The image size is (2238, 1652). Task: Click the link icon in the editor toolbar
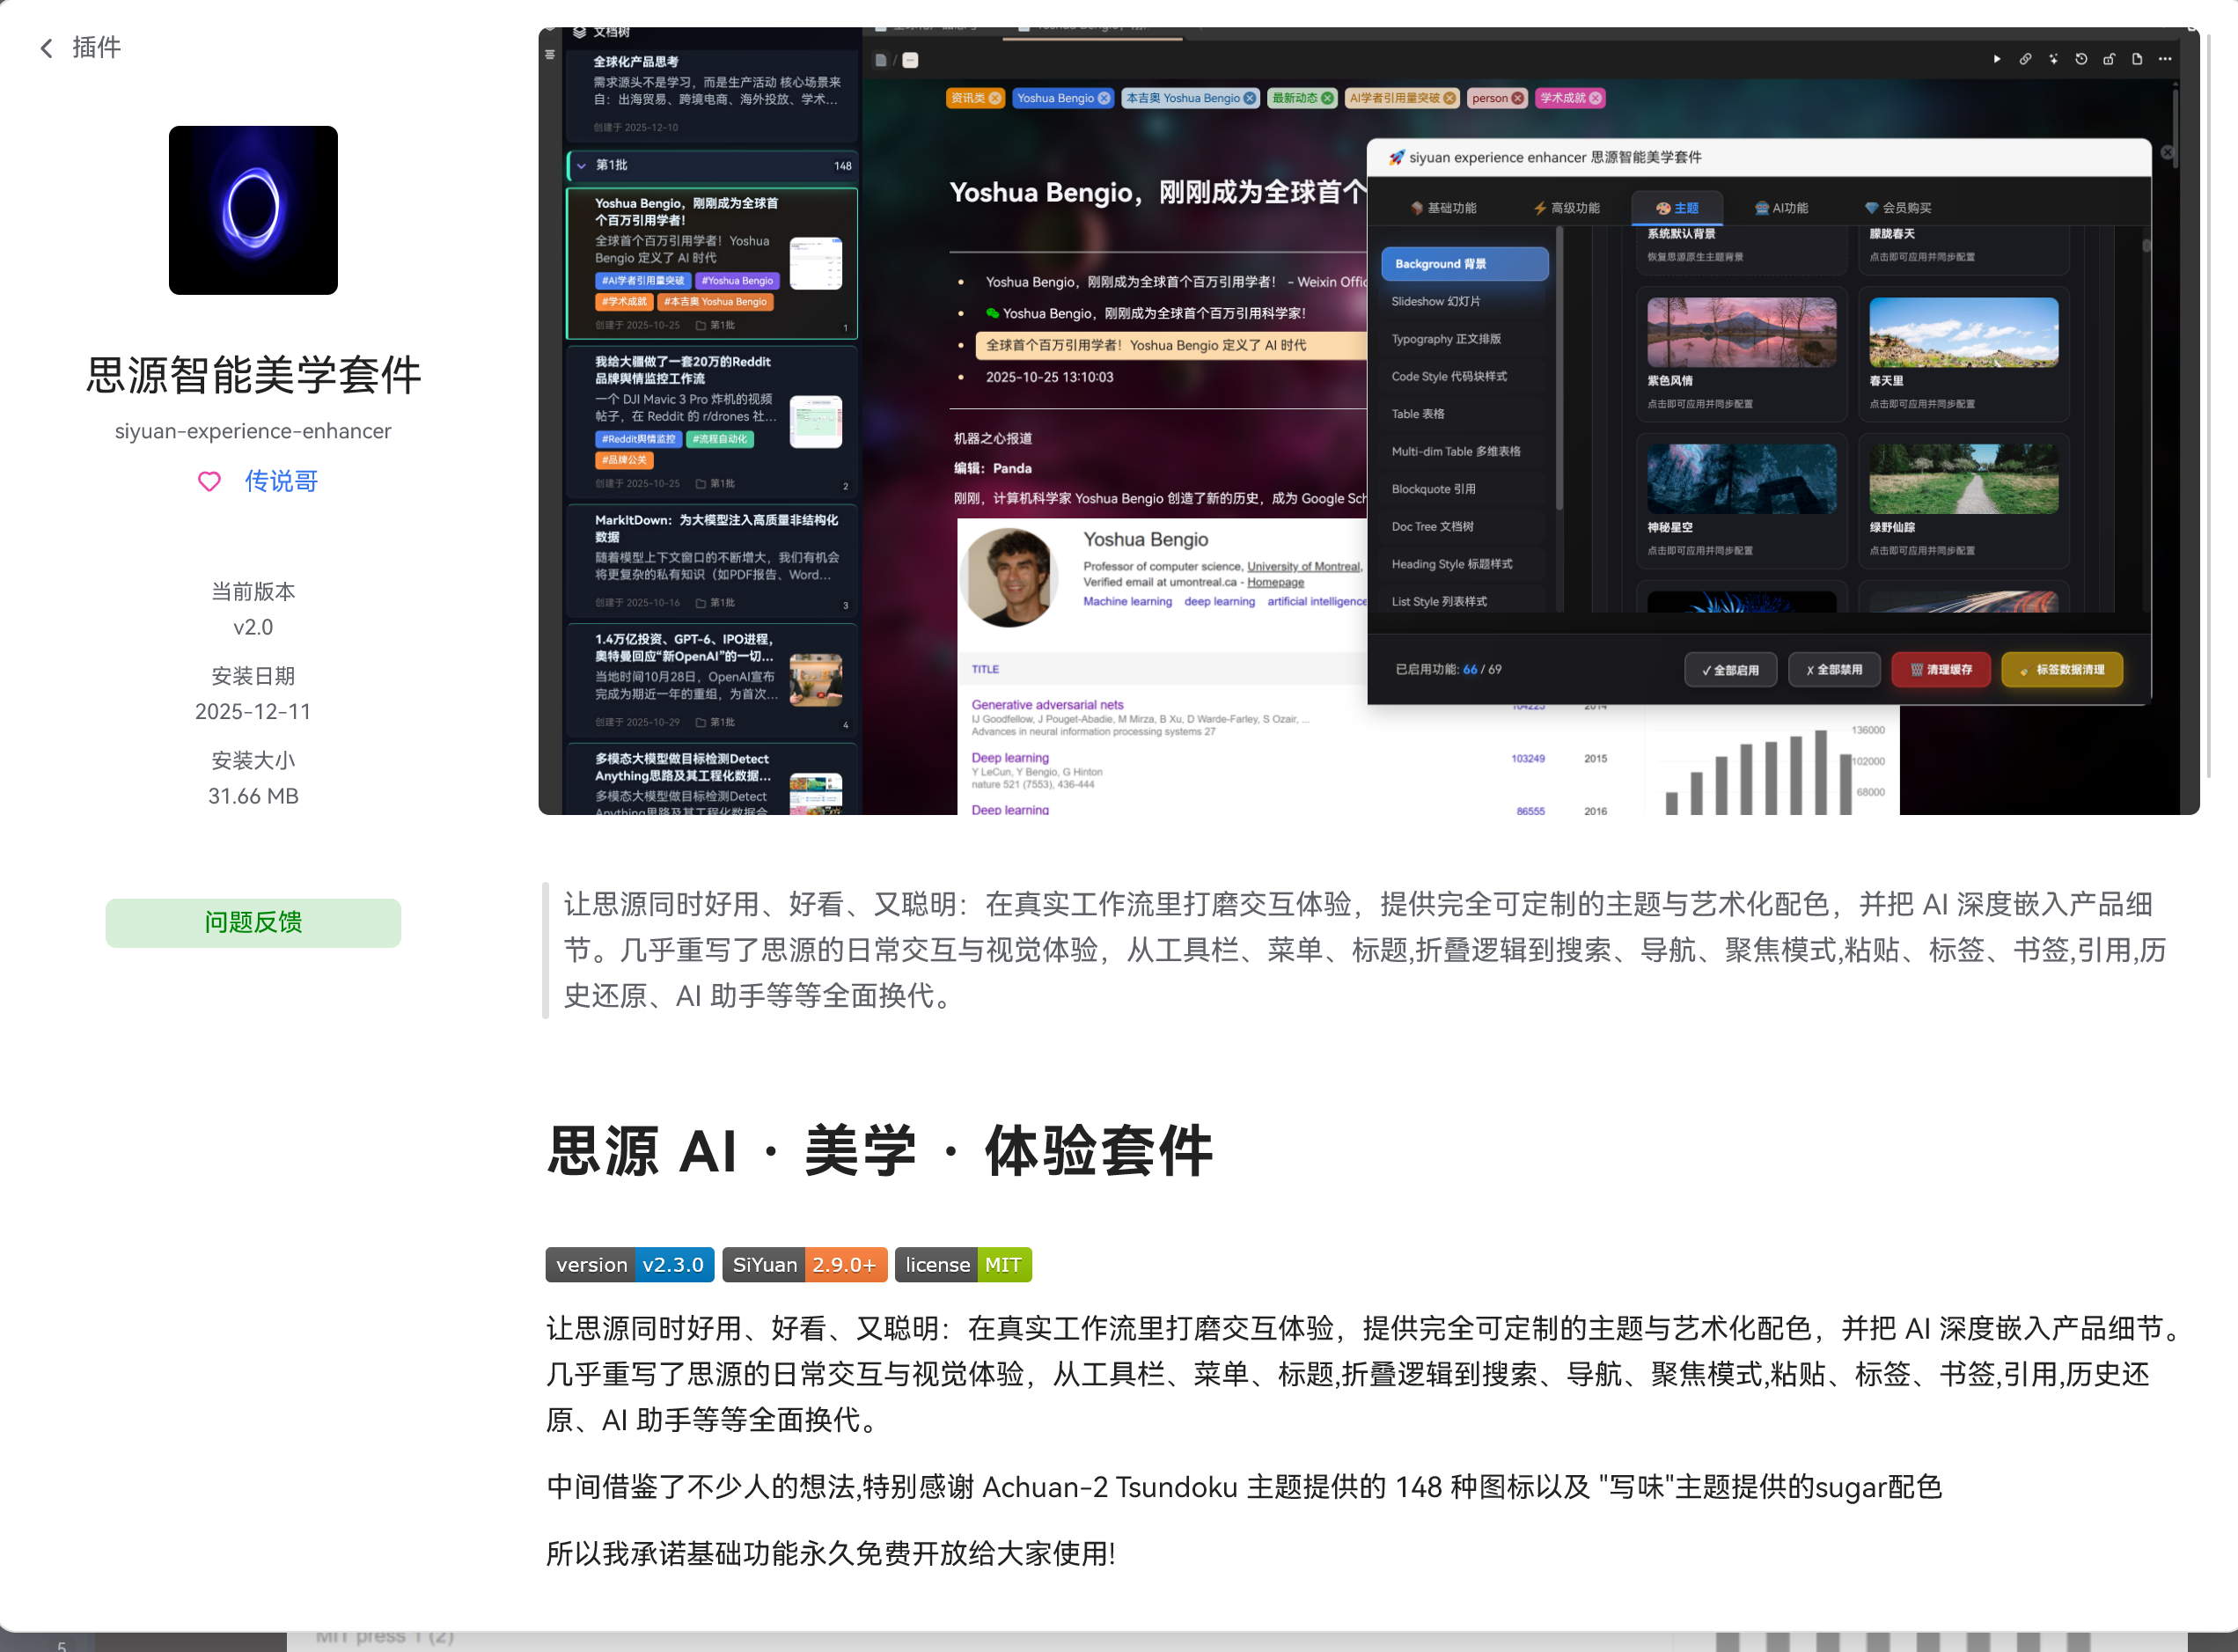coord(2026,60)
